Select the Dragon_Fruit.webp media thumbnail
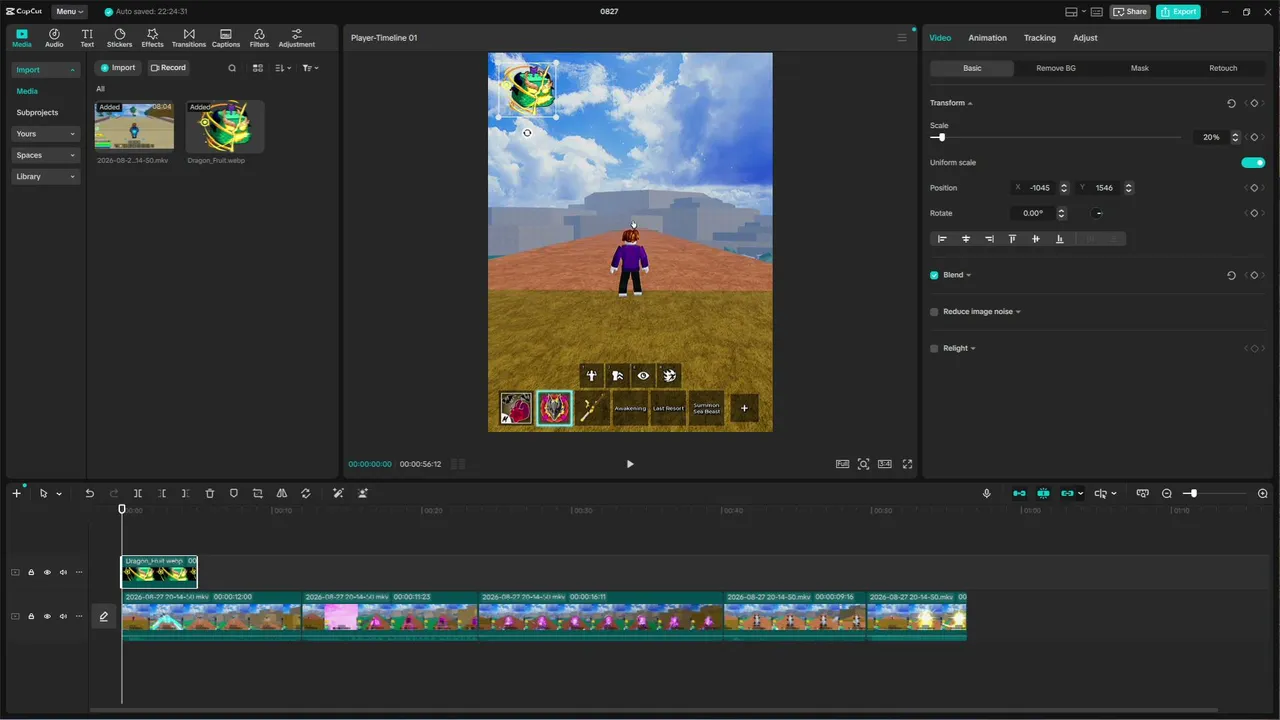This screenshot has height=720, width=1280. tap(225, 126)
